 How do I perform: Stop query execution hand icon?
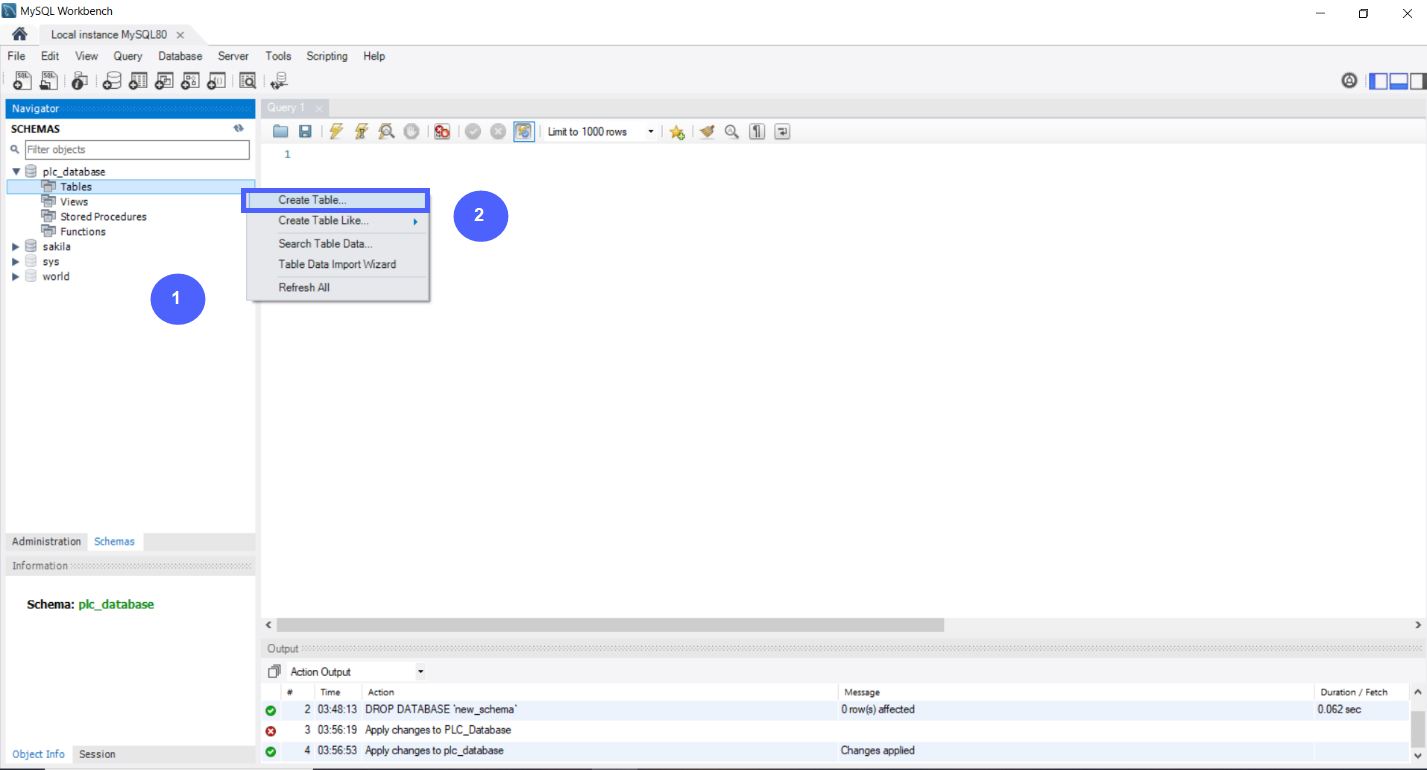411,131
